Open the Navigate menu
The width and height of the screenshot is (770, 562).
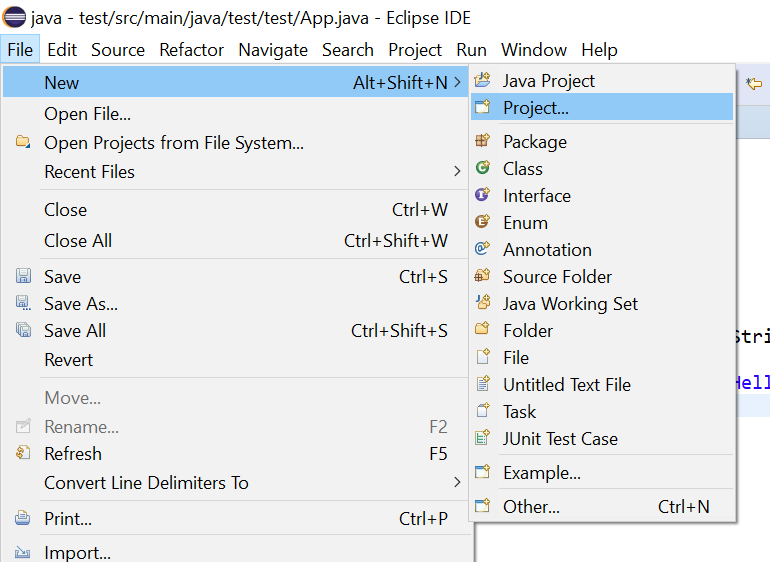[x=273, y=50]
